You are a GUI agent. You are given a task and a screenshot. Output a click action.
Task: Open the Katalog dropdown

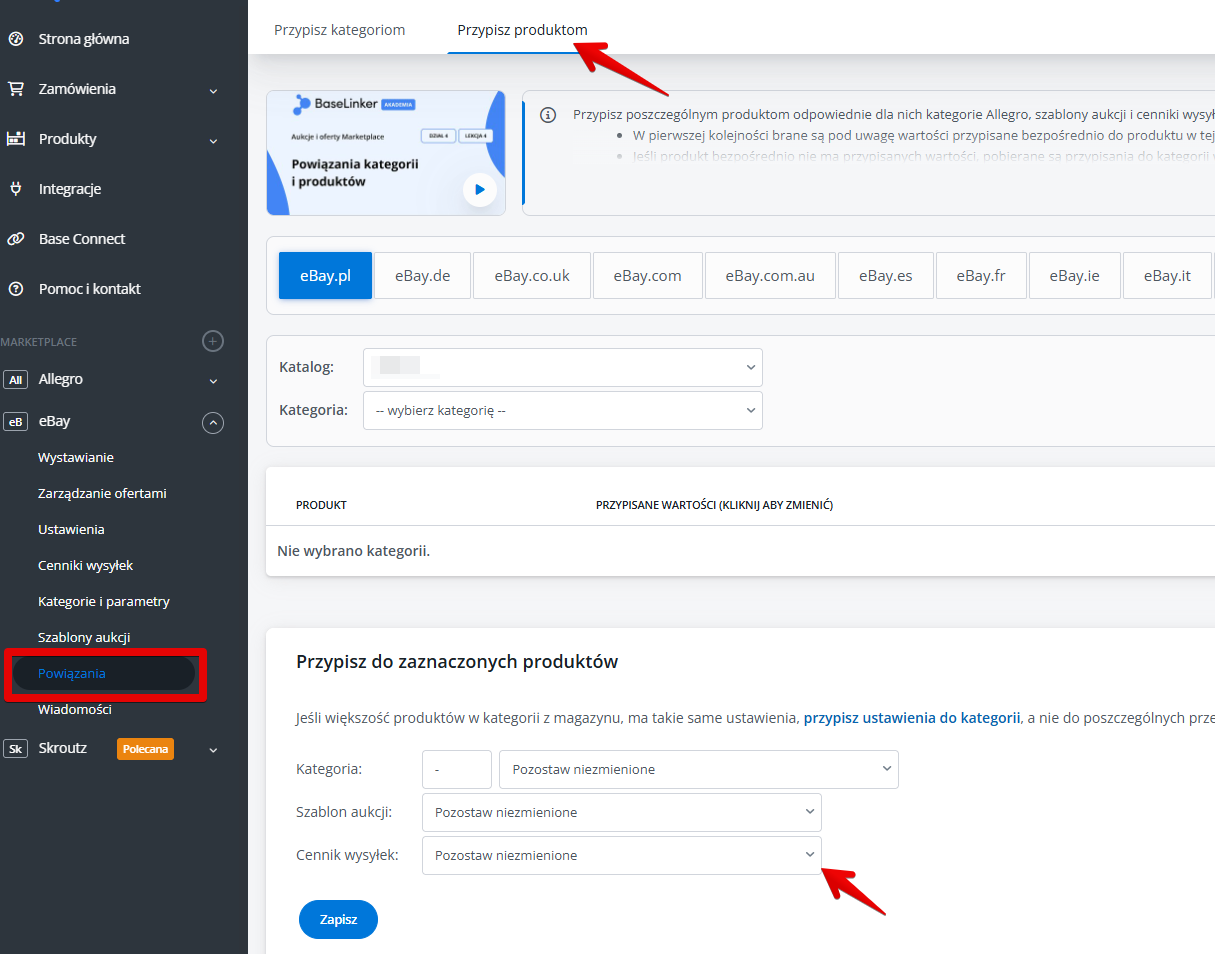pyautogui.click(x=562, y=367)
